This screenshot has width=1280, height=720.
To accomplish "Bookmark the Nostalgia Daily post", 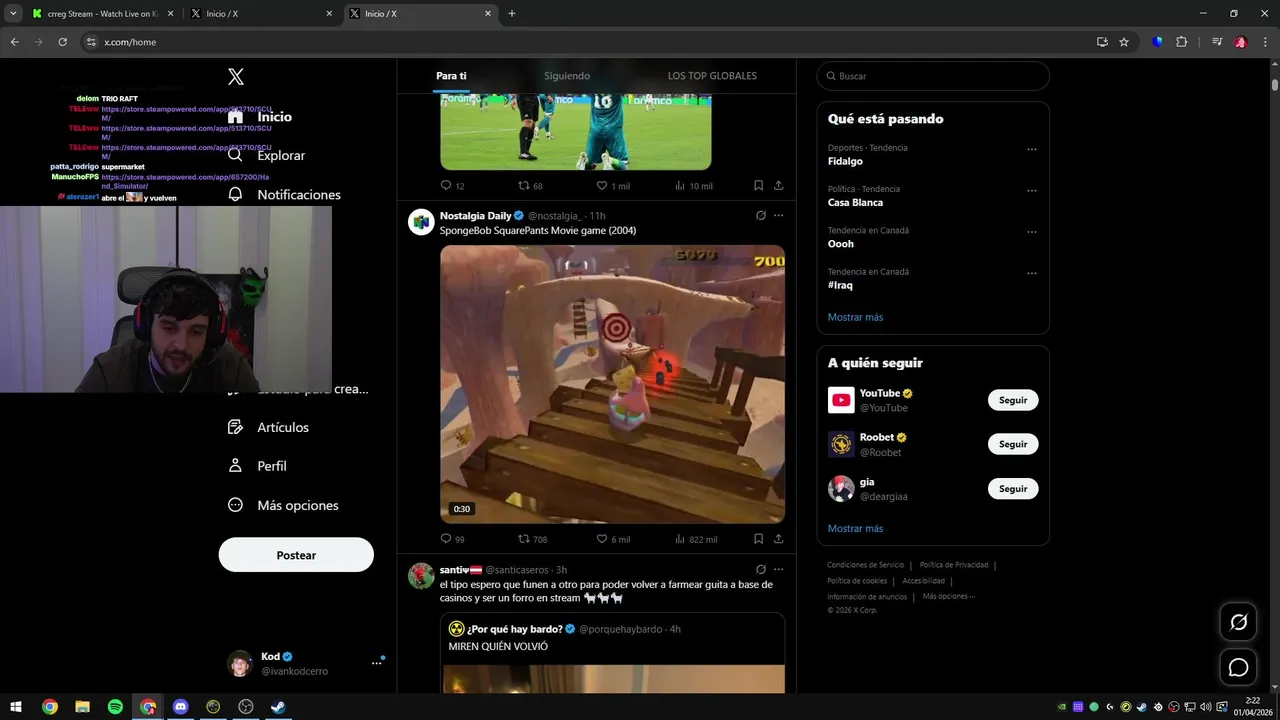I will pyautogui.click(x=758, y=539).
